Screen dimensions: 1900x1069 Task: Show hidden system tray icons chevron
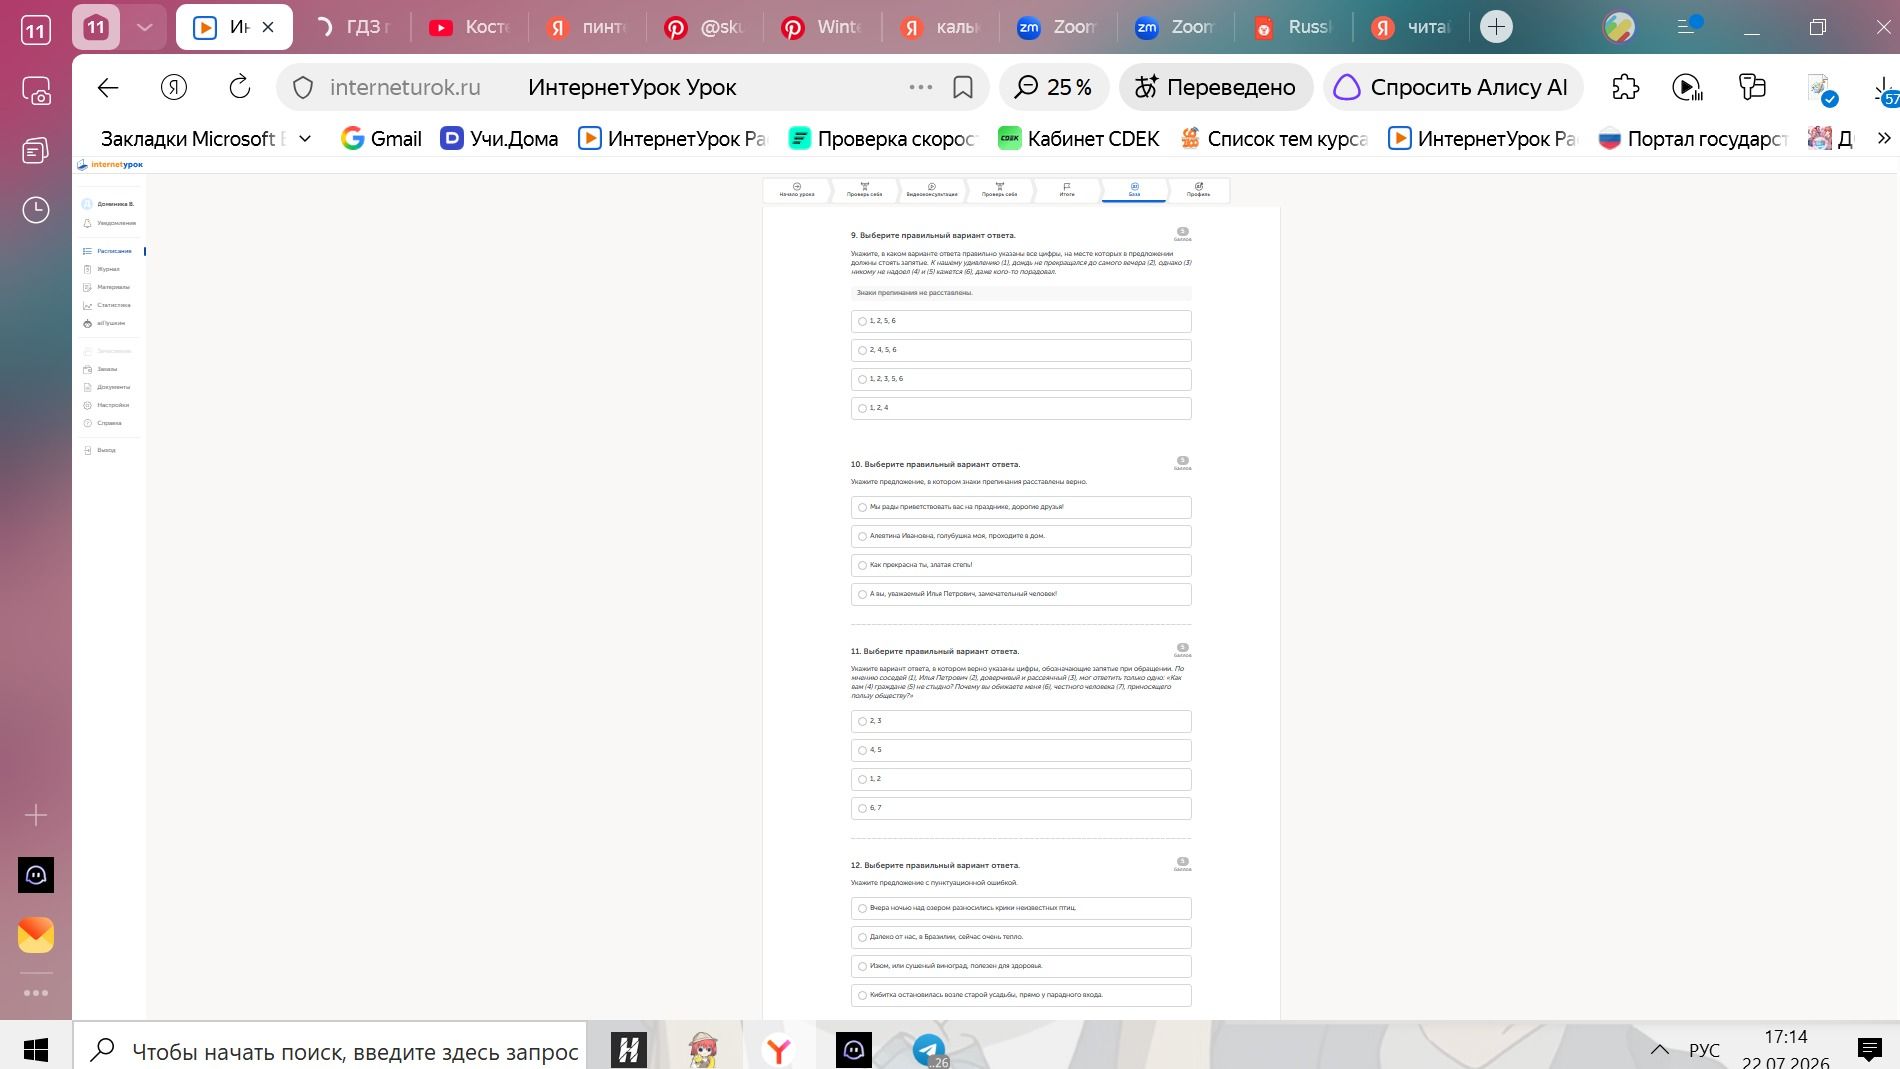(1659, 1050)
